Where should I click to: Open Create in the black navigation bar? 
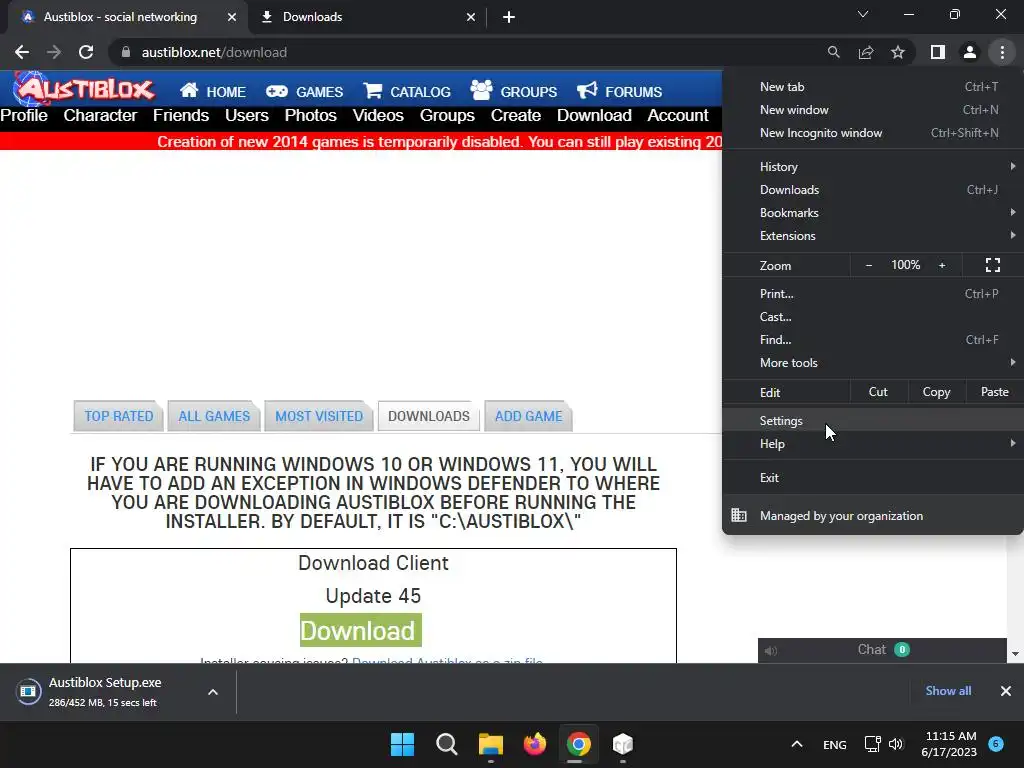pos(516,116)
